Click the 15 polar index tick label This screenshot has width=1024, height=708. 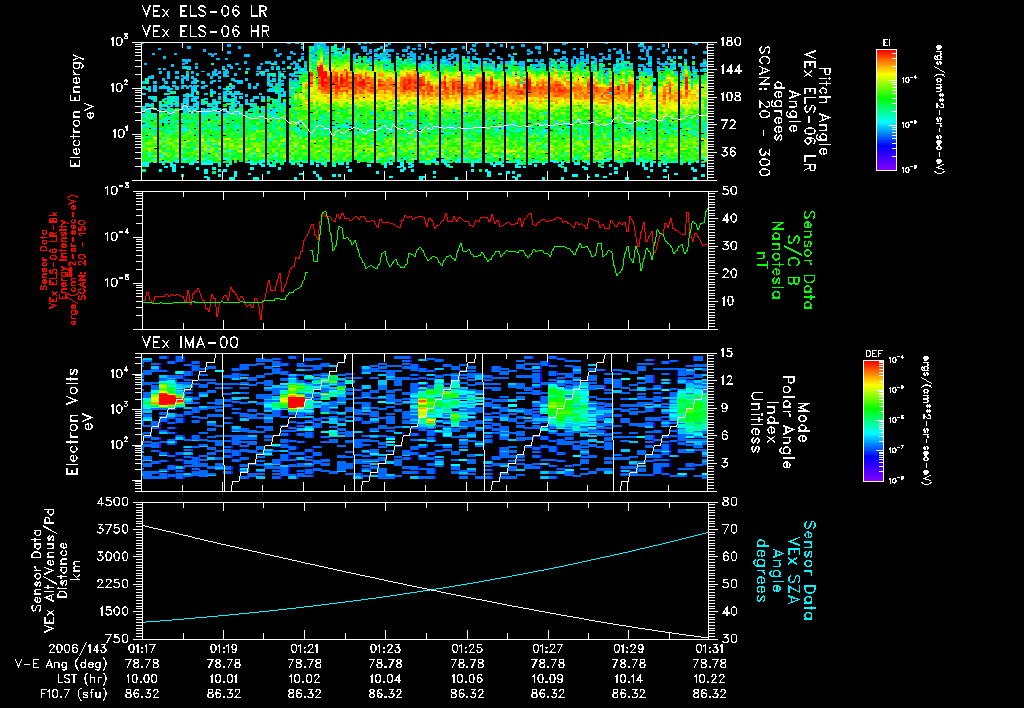click(x=729, y=353)
